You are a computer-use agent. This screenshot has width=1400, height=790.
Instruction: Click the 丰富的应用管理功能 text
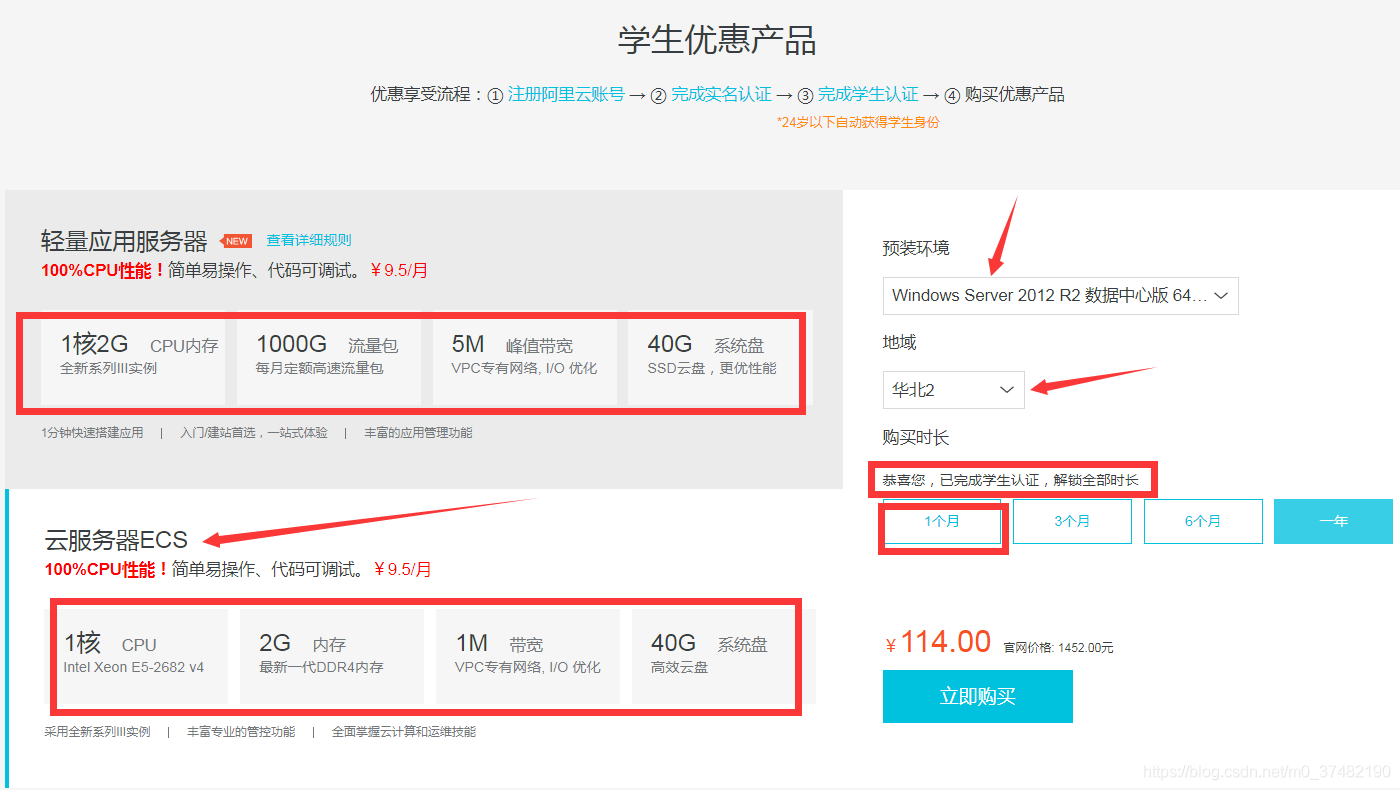coord(418,433)
